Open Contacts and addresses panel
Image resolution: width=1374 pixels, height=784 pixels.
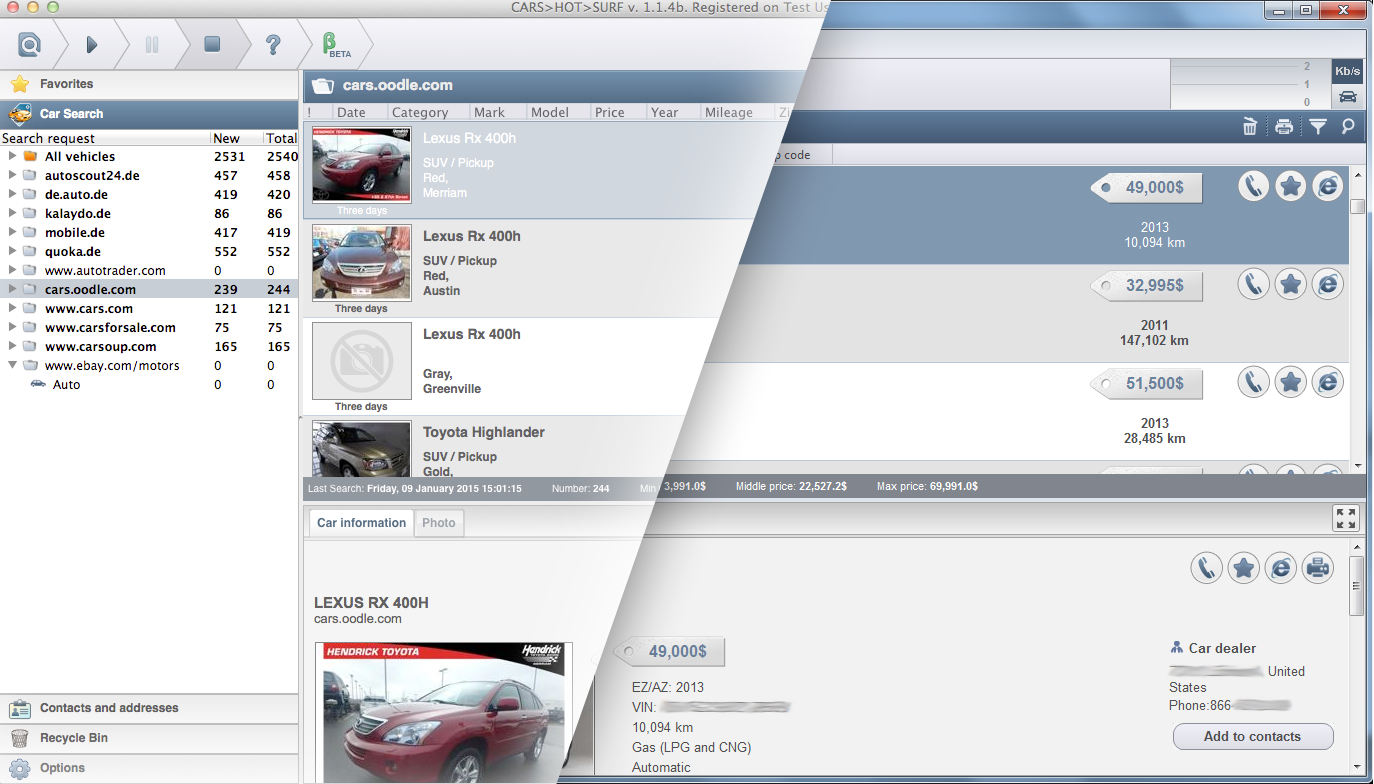tap(150, 708)
